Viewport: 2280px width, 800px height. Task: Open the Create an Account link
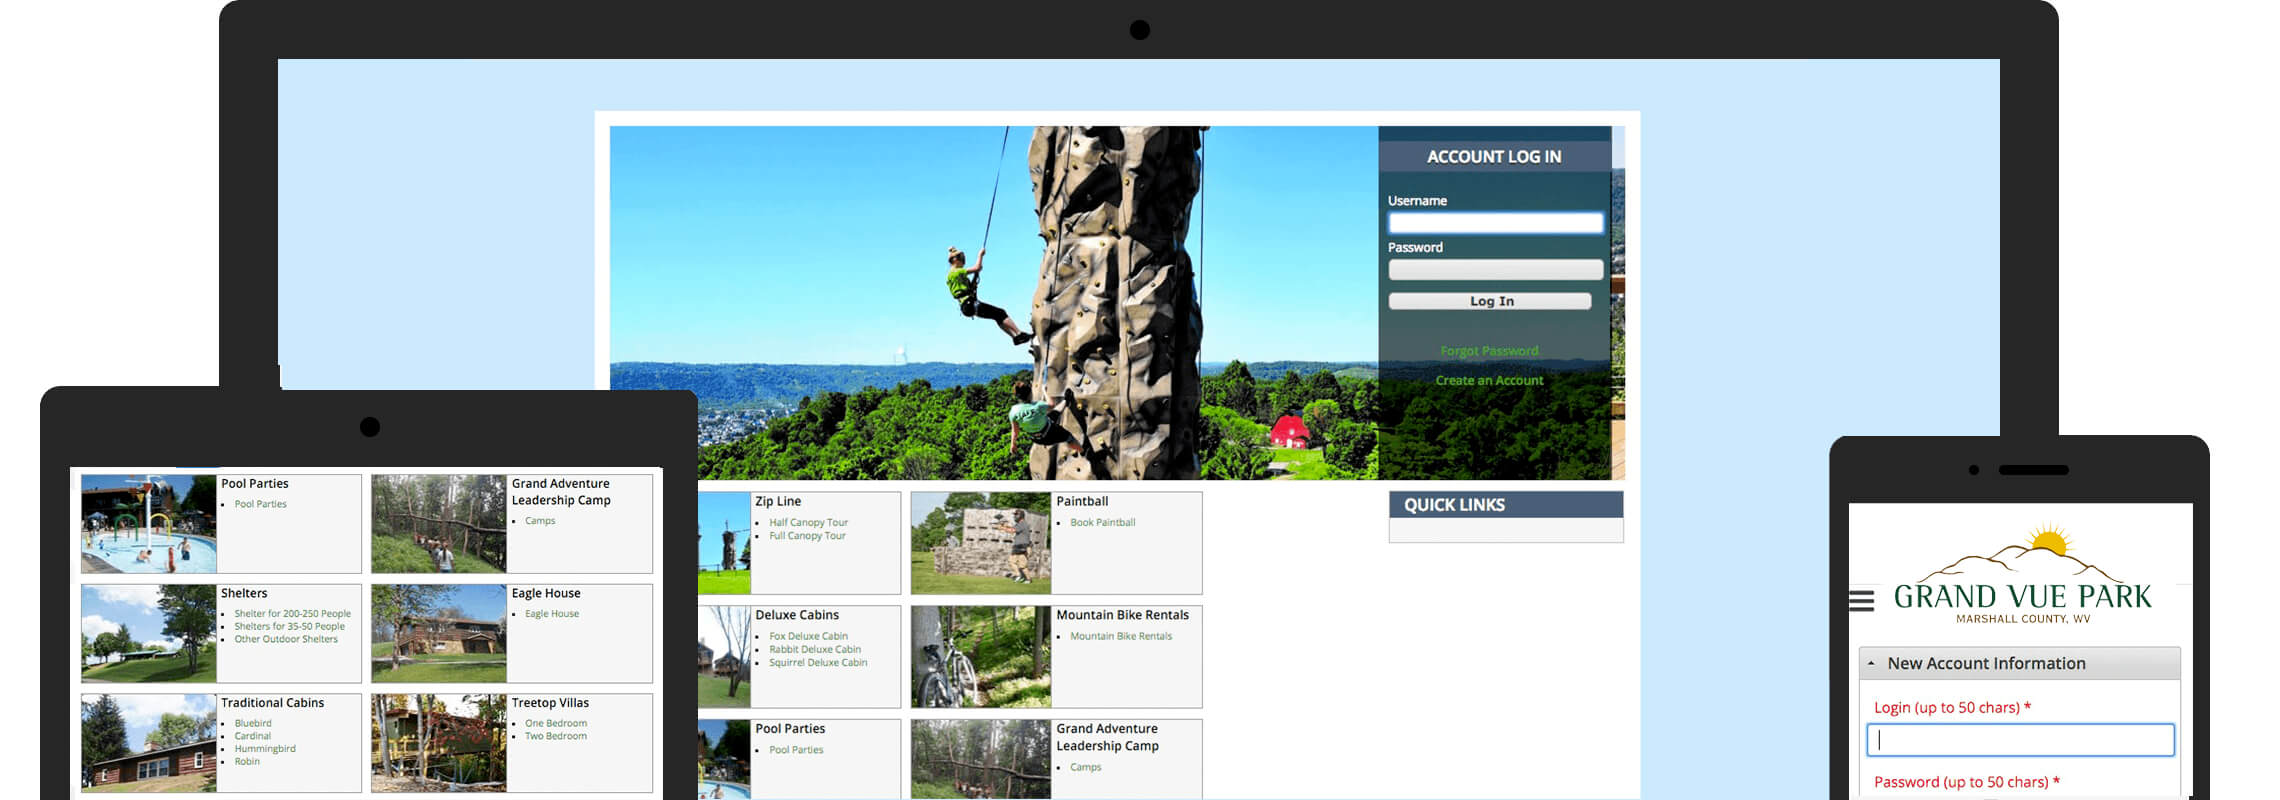click(x=1489, y=381)
